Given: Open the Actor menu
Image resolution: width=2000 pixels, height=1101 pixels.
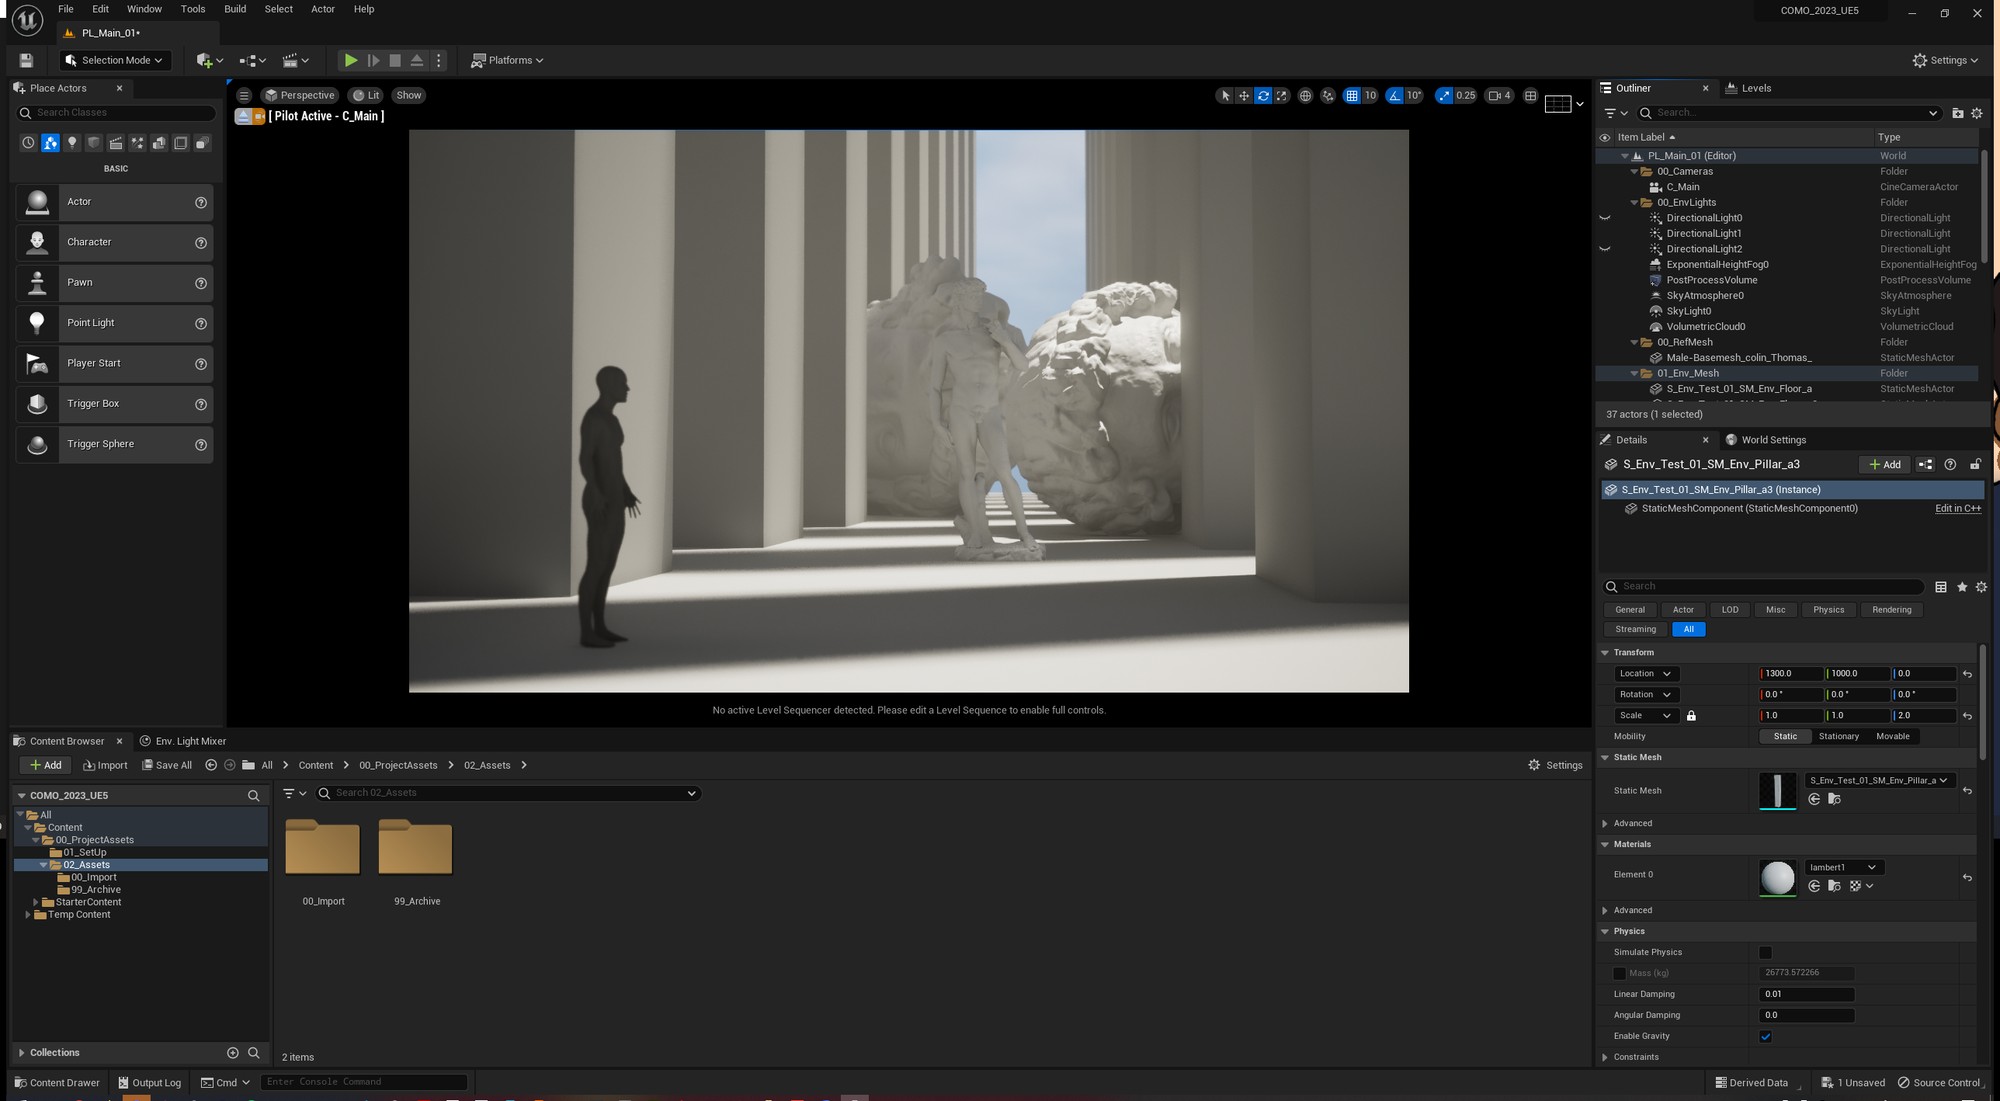Looking at the screenshot, I should coord(323,9).
